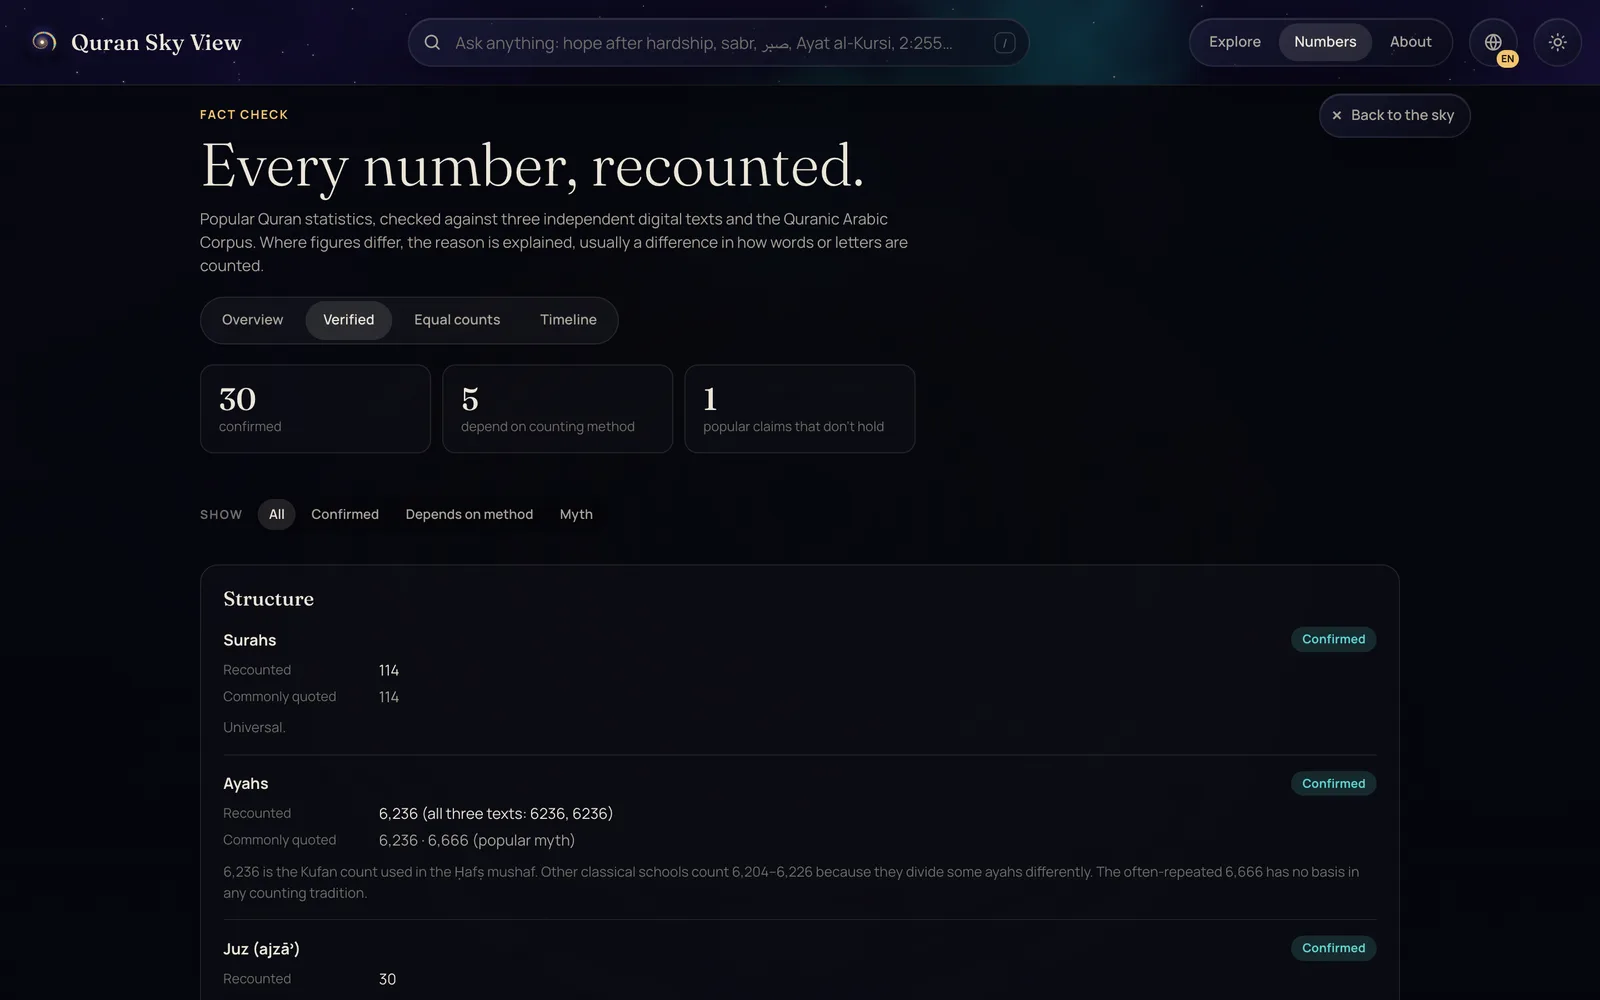Click the Surahs entry heading

tap(250, 640)
